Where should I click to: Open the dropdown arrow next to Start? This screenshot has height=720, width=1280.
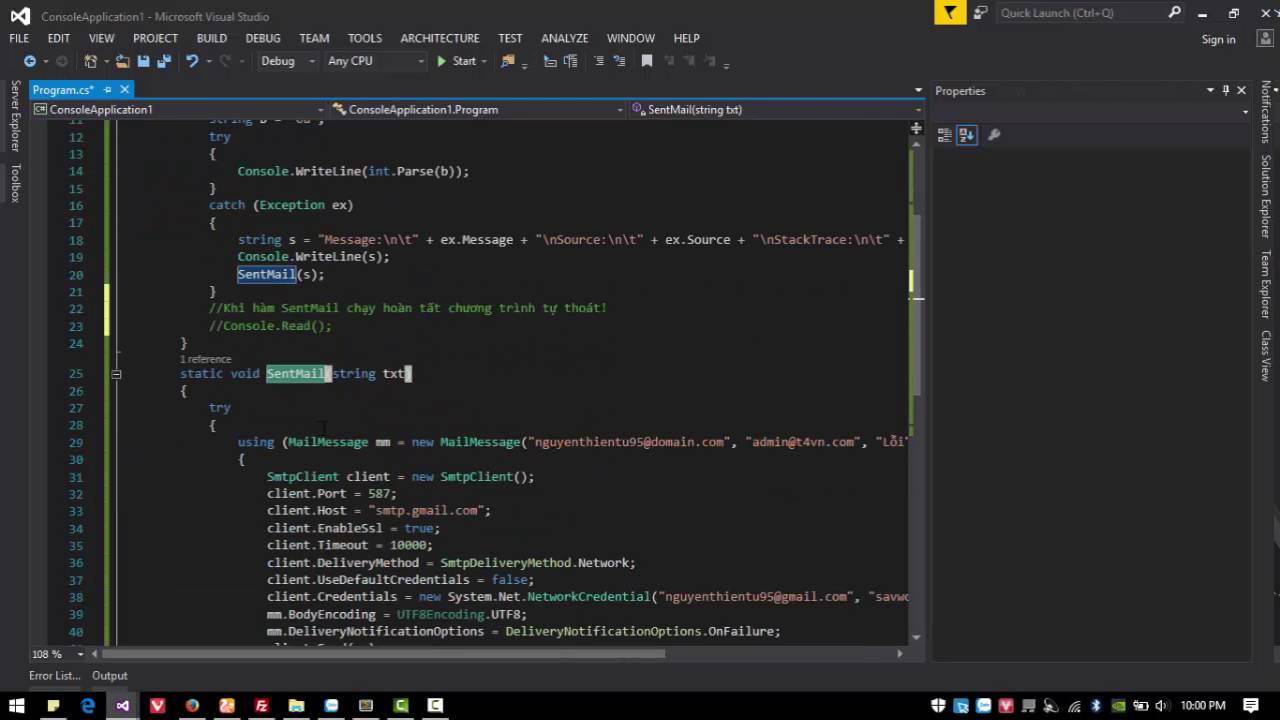tap(484, 61)
